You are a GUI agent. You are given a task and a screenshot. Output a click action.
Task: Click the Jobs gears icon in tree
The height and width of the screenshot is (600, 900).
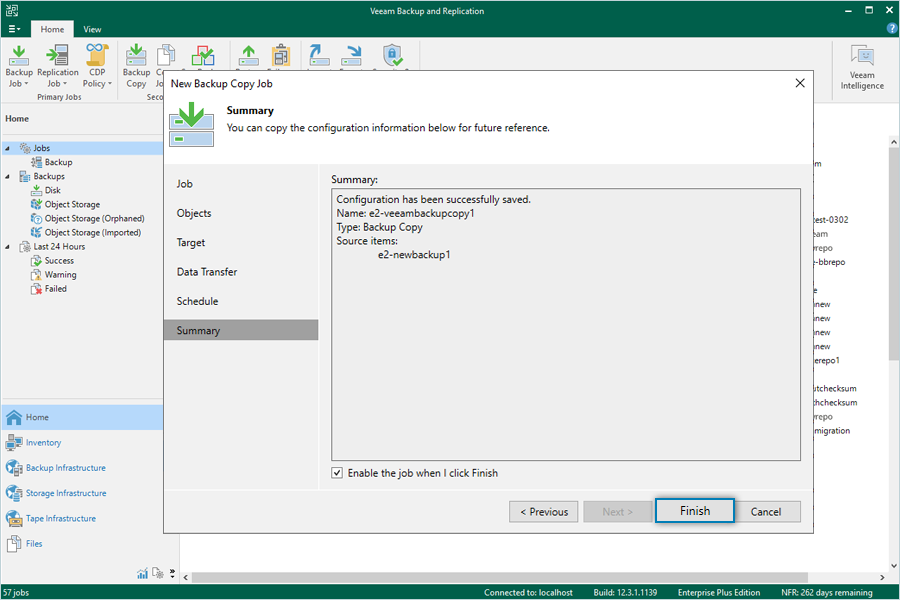tap(25, 148)
